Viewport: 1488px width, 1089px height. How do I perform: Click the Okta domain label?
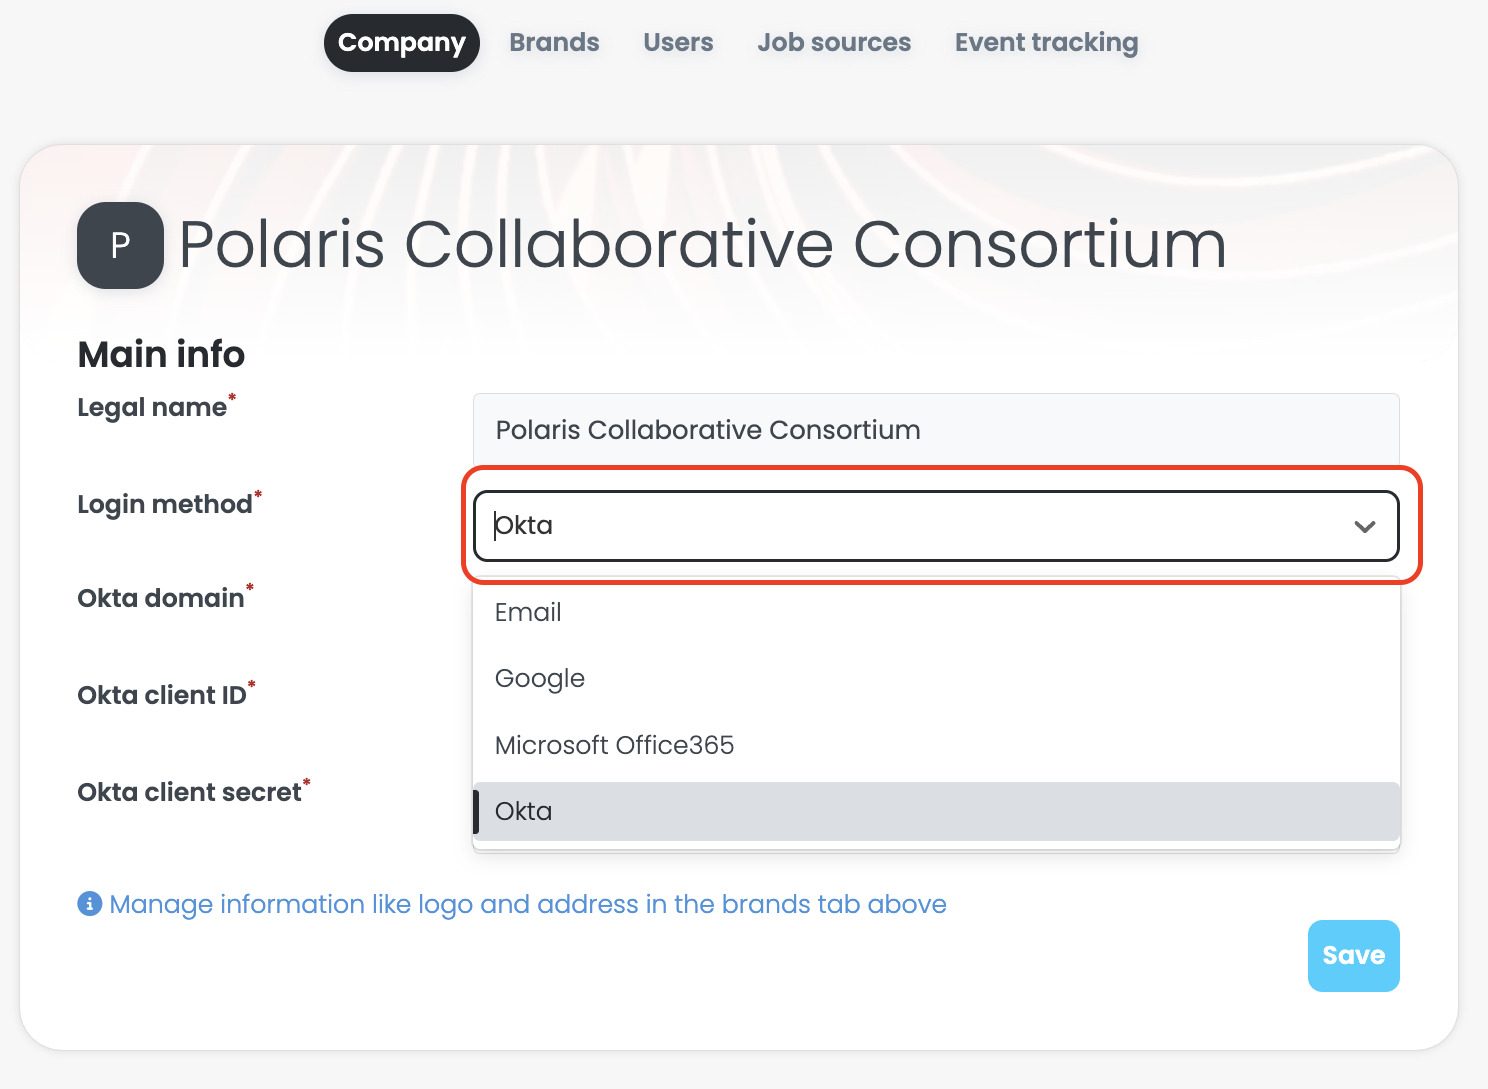point(161,598)
